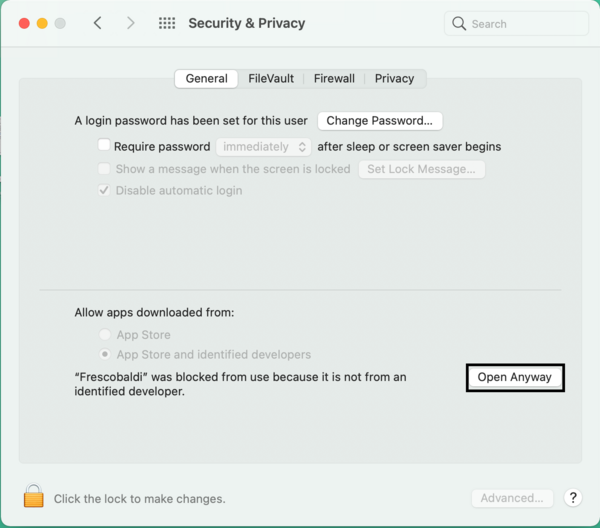This screenshot has height=528, width=600.
Task: Click the back arrow in the toolbar
Action: pos(97,23)
